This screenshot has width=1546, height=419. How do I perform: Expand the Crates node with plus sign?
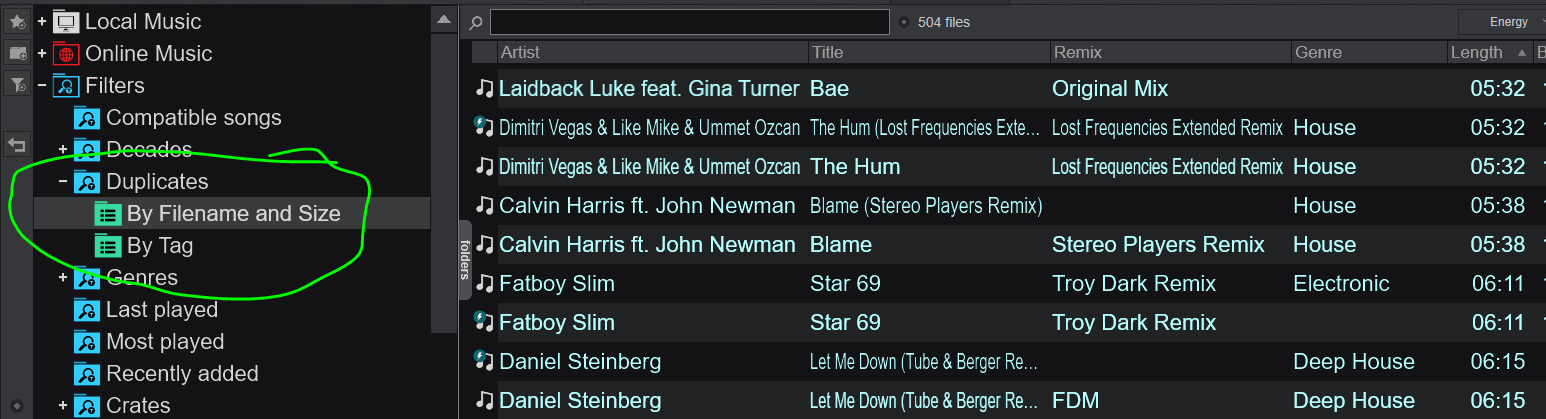62,405
